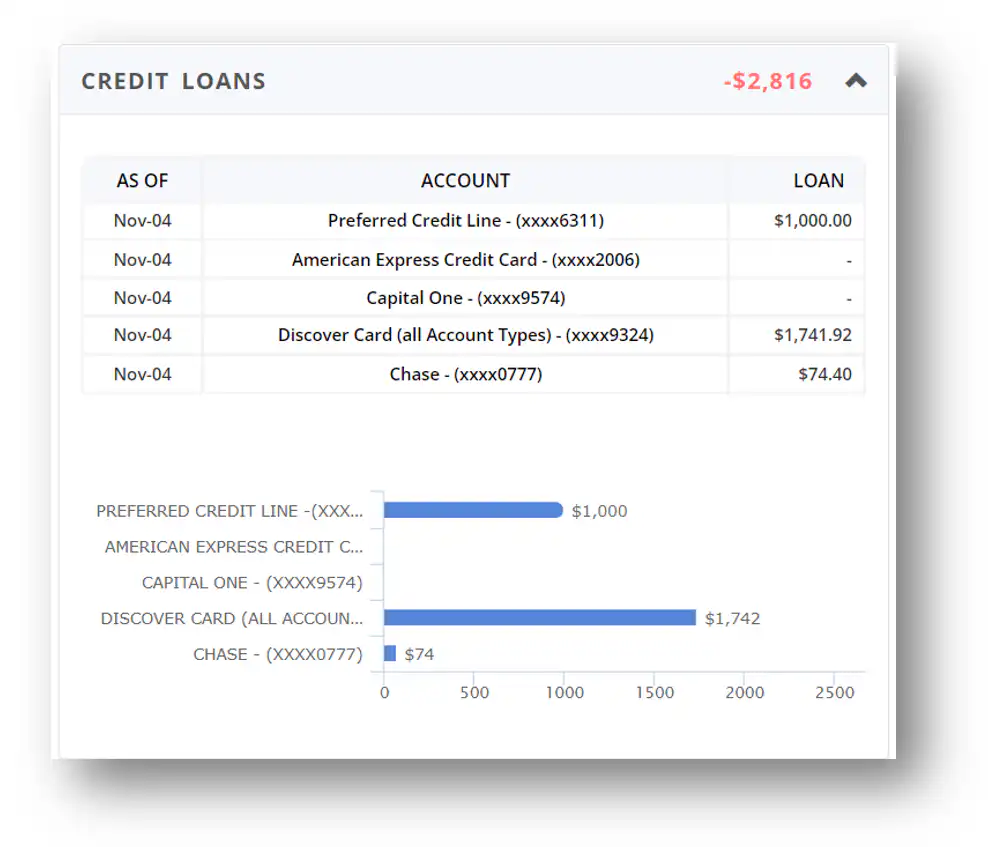Click the Credit Loans panel title
Image resolution: width=988 pixels, height=847 pixels.
click(173, 81)
